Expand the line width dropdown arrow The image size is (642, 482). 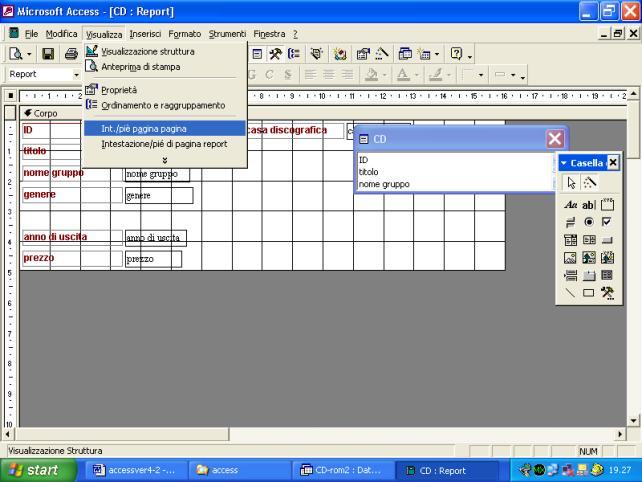[x=481, y=75]
